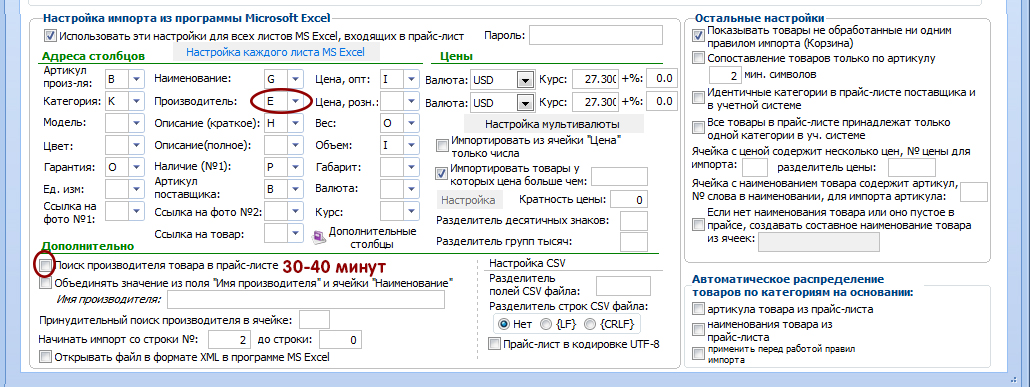The width and height of the screenshot is (1030, 387).
Task: Open Описание(полное) column dropdown
Action: [x=296, y=145]
